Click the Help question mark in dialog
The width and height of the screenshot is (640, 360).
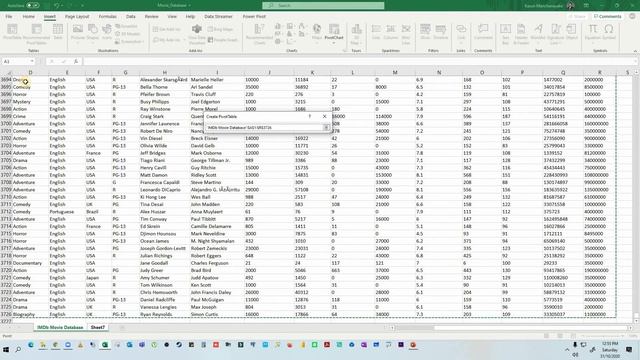[x=310, y=116]
